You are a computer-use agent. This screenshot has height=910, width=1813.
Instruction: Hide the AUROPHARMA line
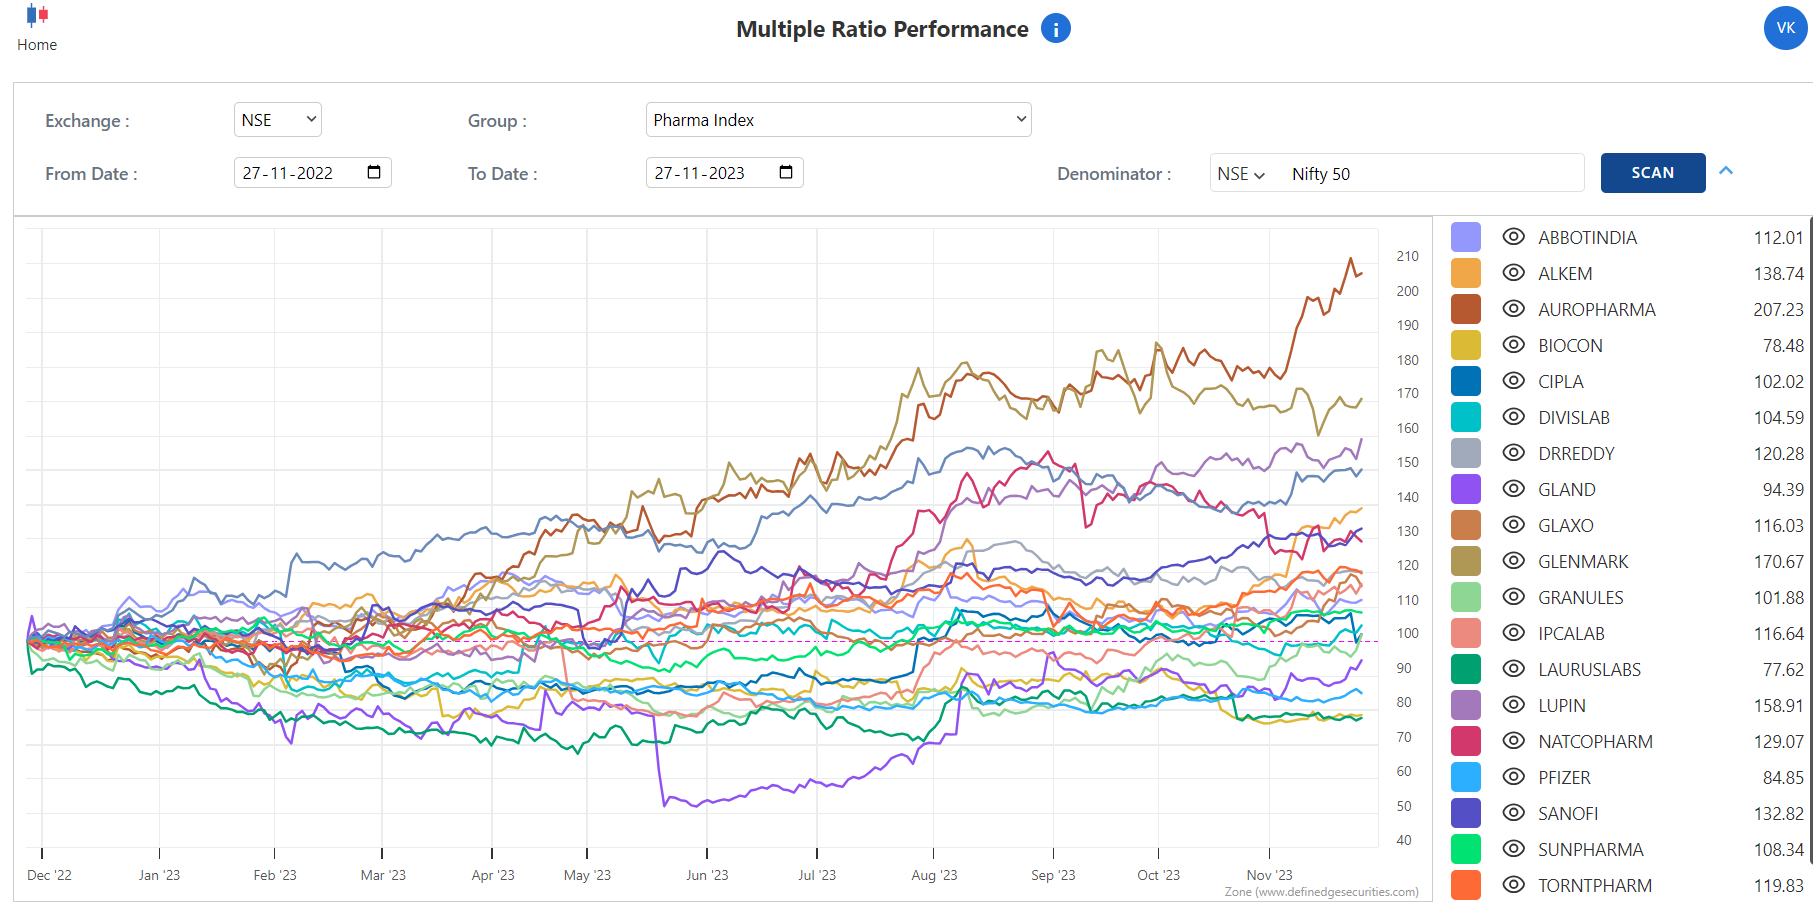(1514, 309)
